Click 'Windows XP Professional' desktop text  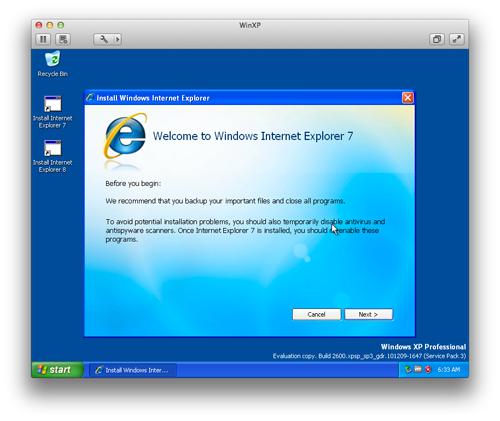click(x=423, y=347)
